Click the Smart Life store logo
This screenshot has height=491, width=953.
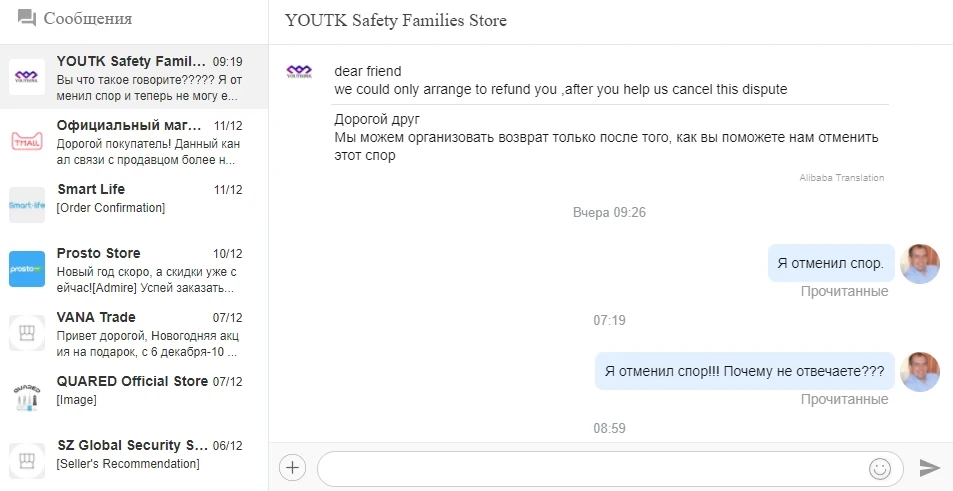[x=27, y=205]
